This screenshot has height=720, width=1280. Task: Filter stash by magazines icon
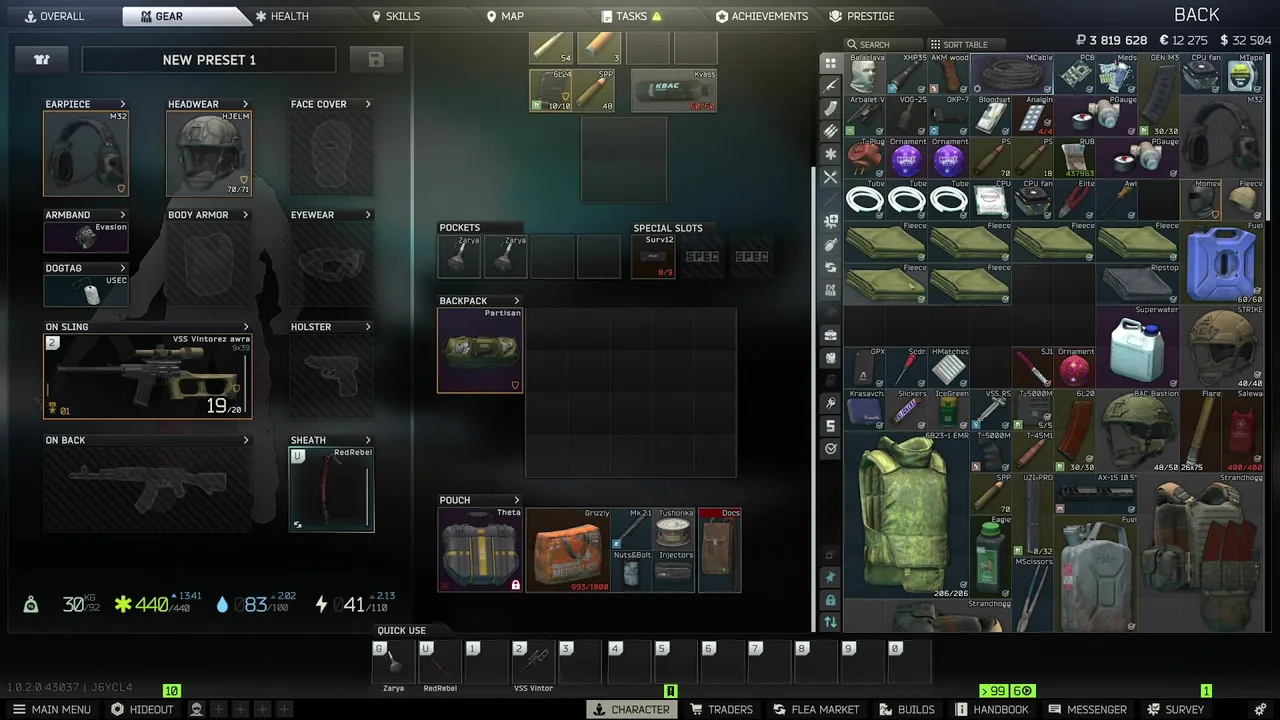(830, 109)
